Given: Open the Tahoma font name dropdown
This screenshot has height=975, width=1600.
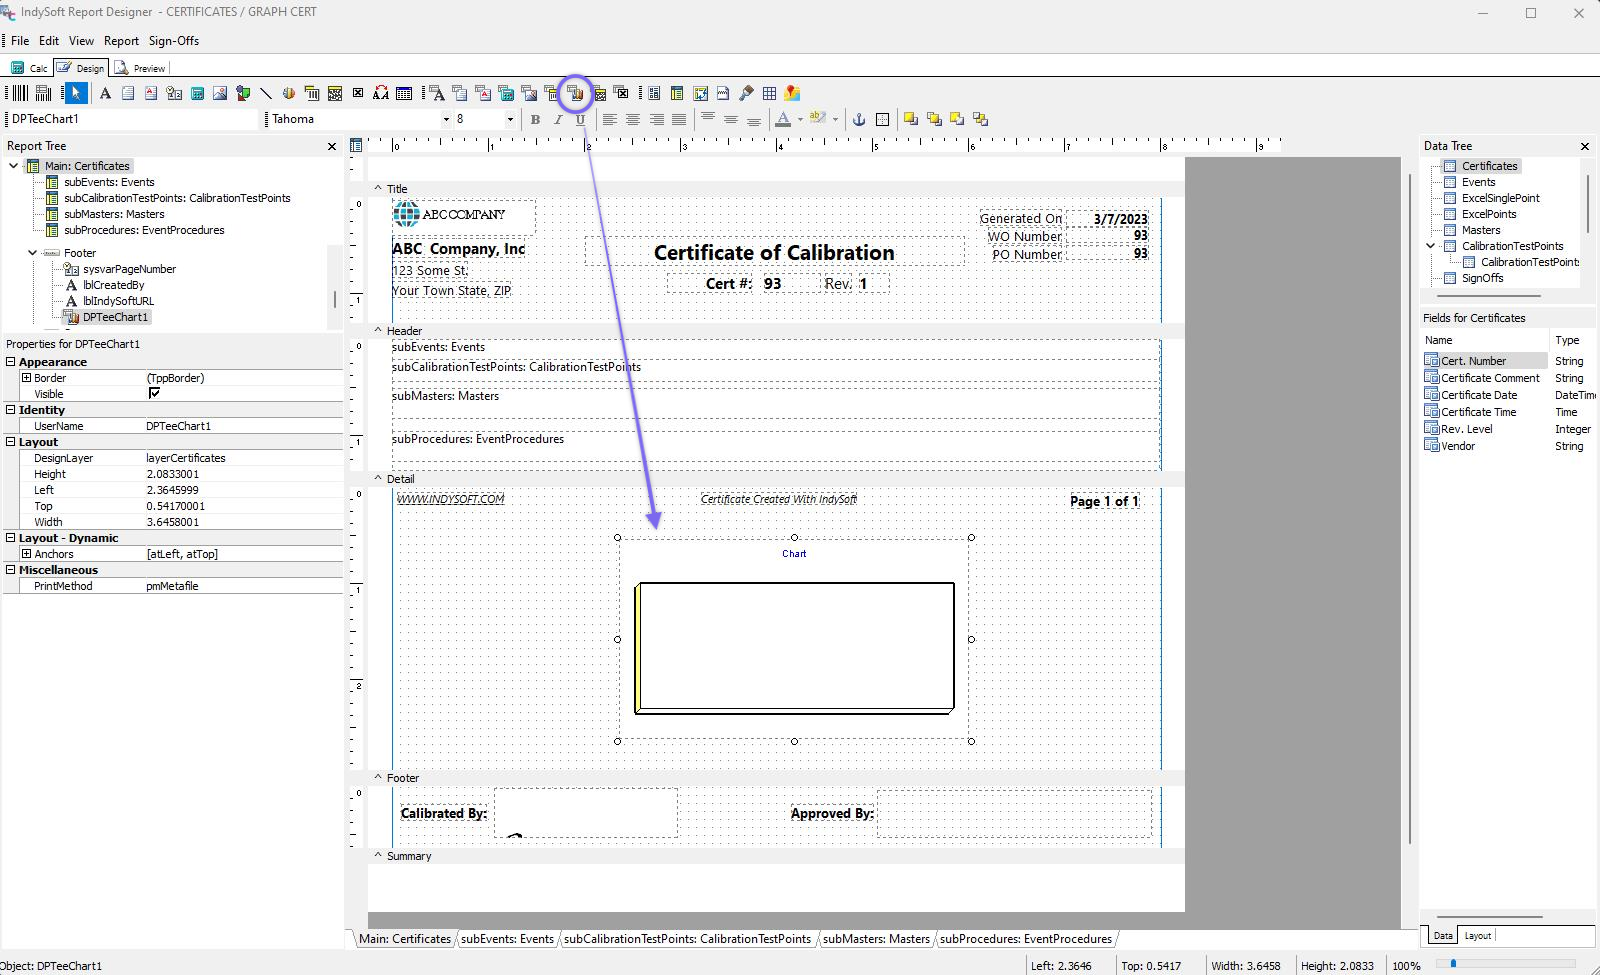Looking at the screenshot, I should pos(446,119).
